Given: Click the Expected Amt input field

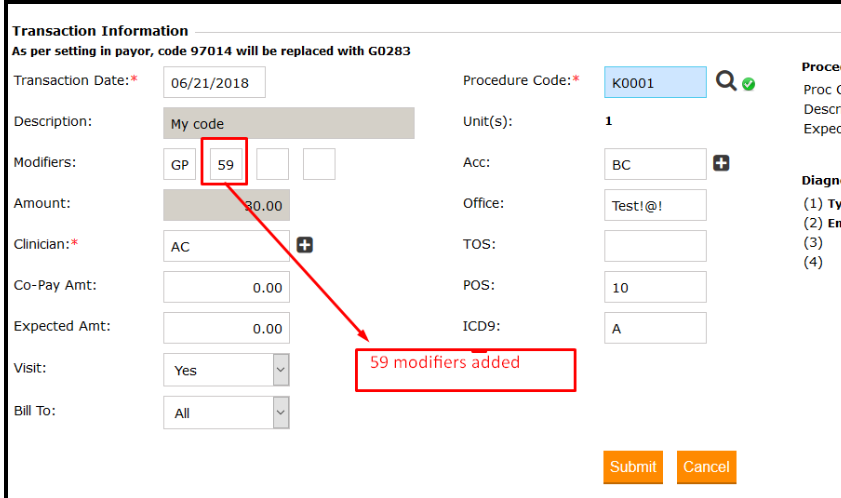Looking at the screenshot, I should 226,328.
